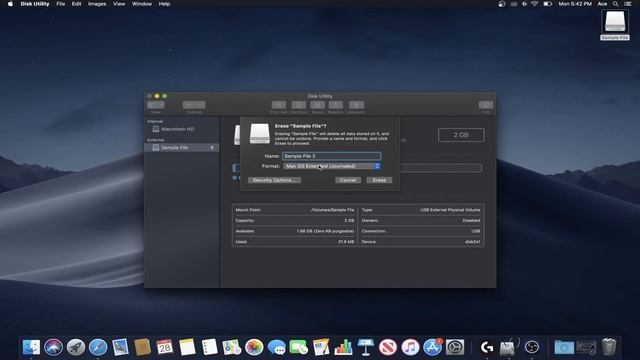Open Pages from the dock

(x=321, y=347)
